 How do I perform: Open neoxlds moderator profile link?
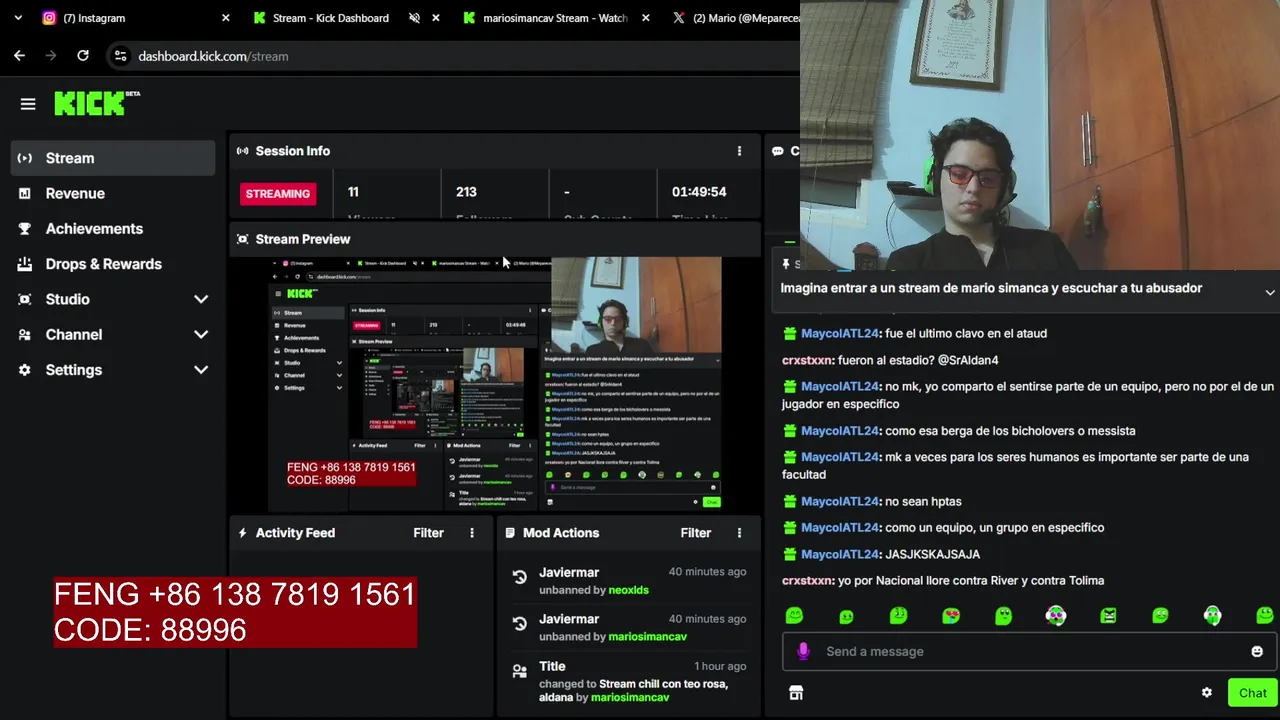[x=628, y=590]
